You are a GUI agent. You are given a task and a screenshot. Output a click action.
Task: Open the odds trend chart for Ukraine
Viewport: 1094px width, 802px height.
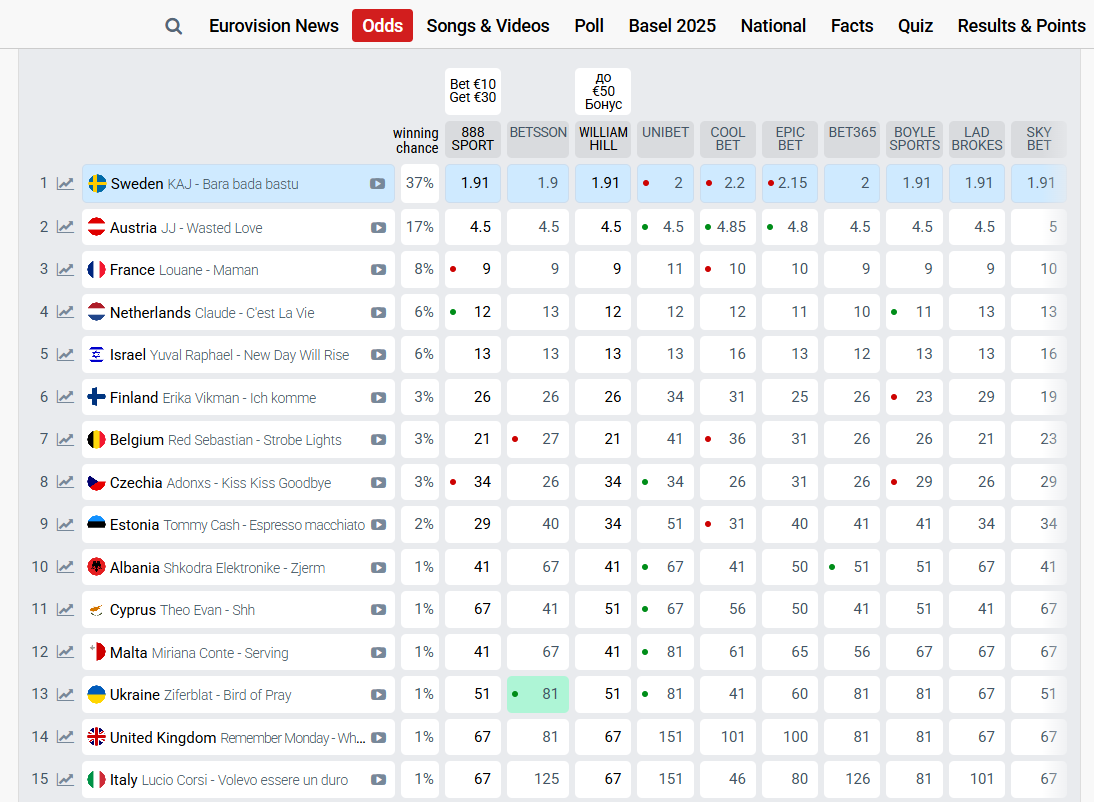click(x=65, y=695)
